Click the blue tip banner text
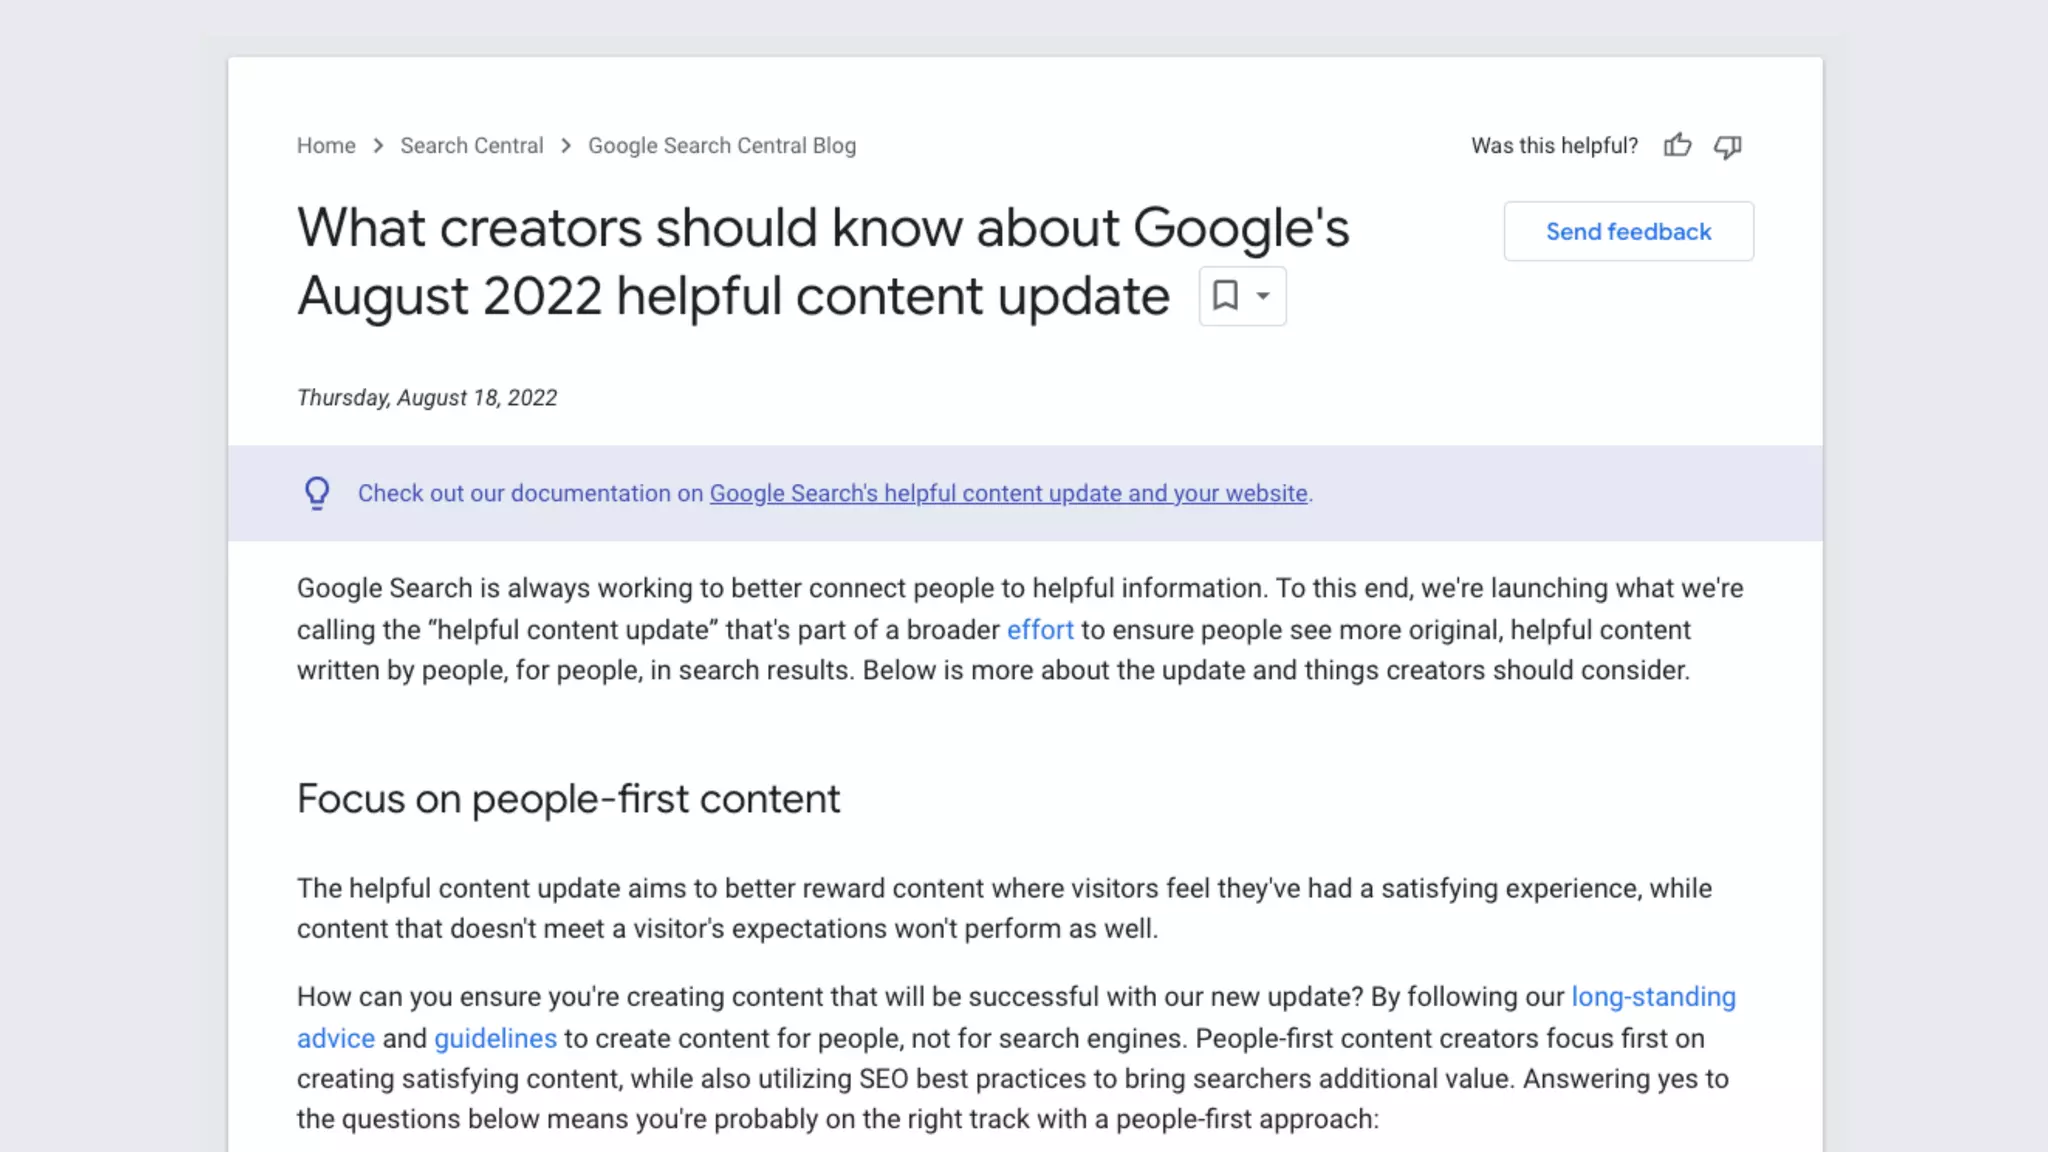 (x=532, y=493)
